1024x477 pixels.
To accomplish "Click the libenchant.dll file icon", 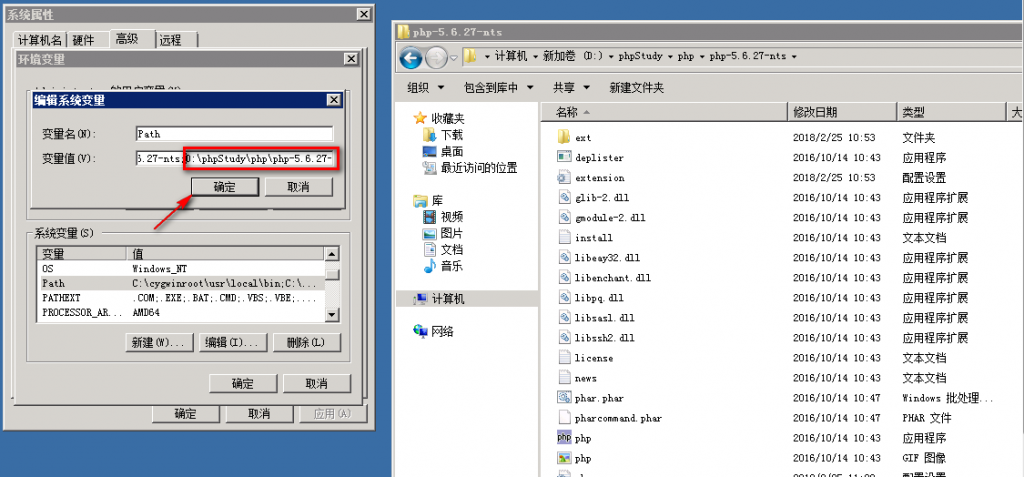I will coord(564,278).
